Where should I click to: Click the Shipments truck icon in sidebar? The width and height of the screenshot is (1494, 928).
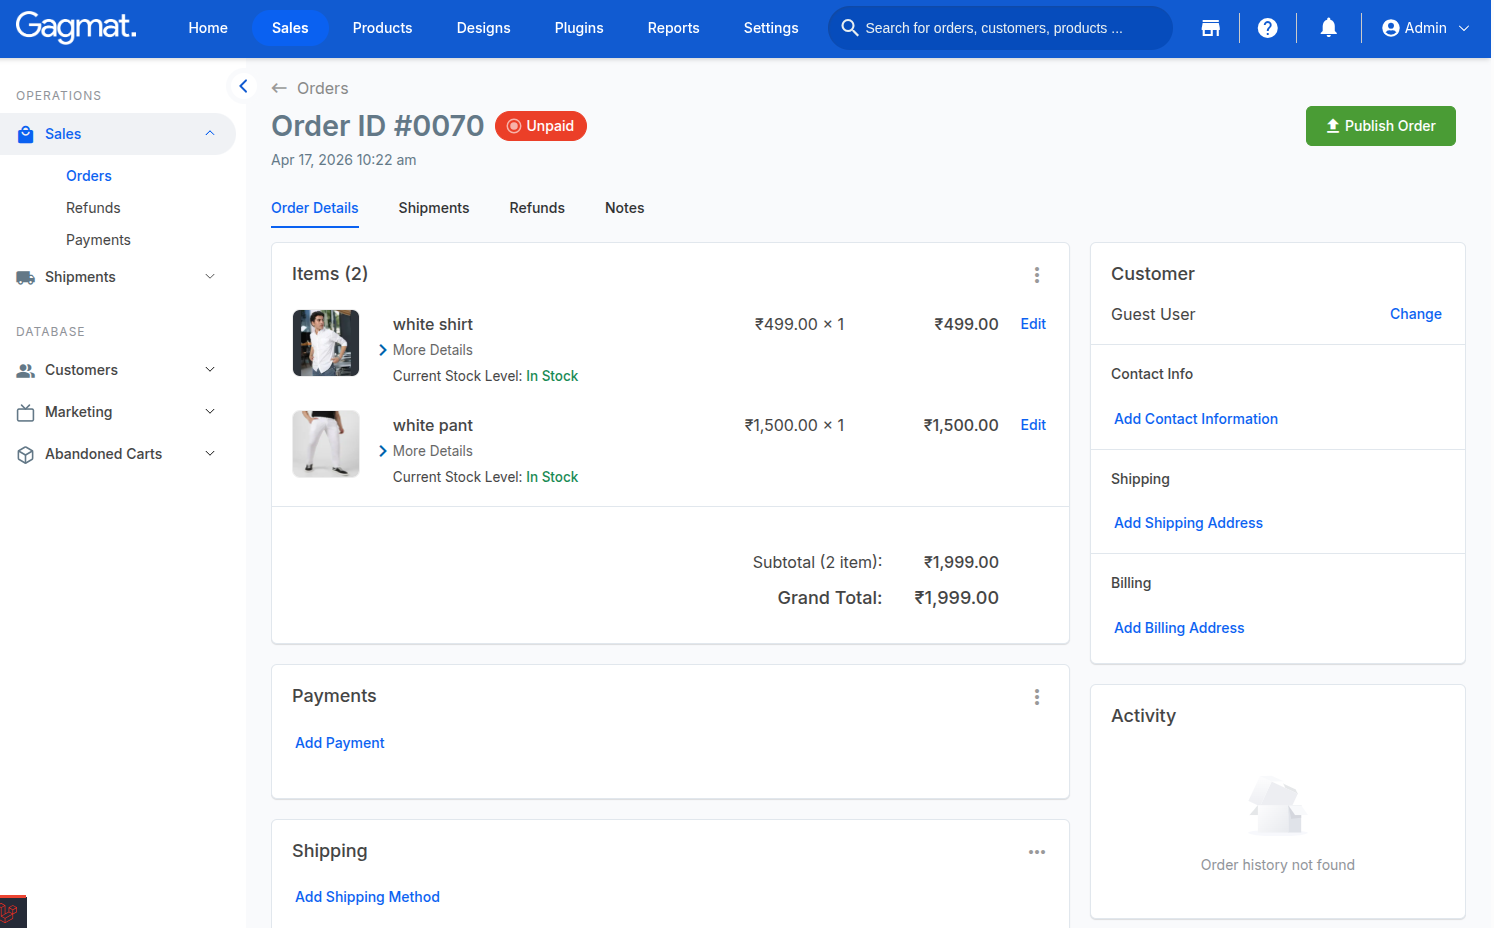click(x=26, y=277)
